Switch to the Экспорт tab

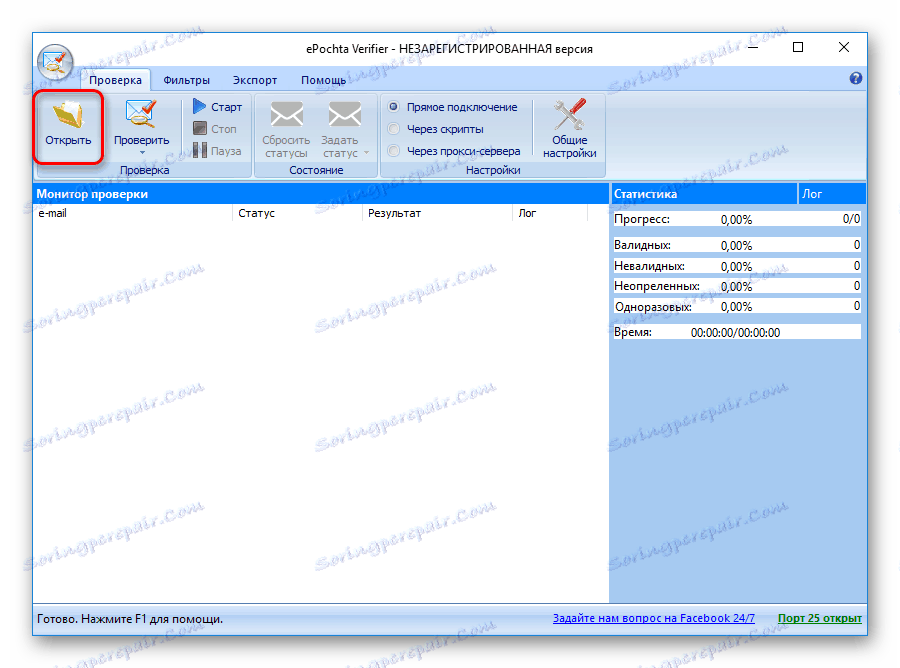click(255, 80)
